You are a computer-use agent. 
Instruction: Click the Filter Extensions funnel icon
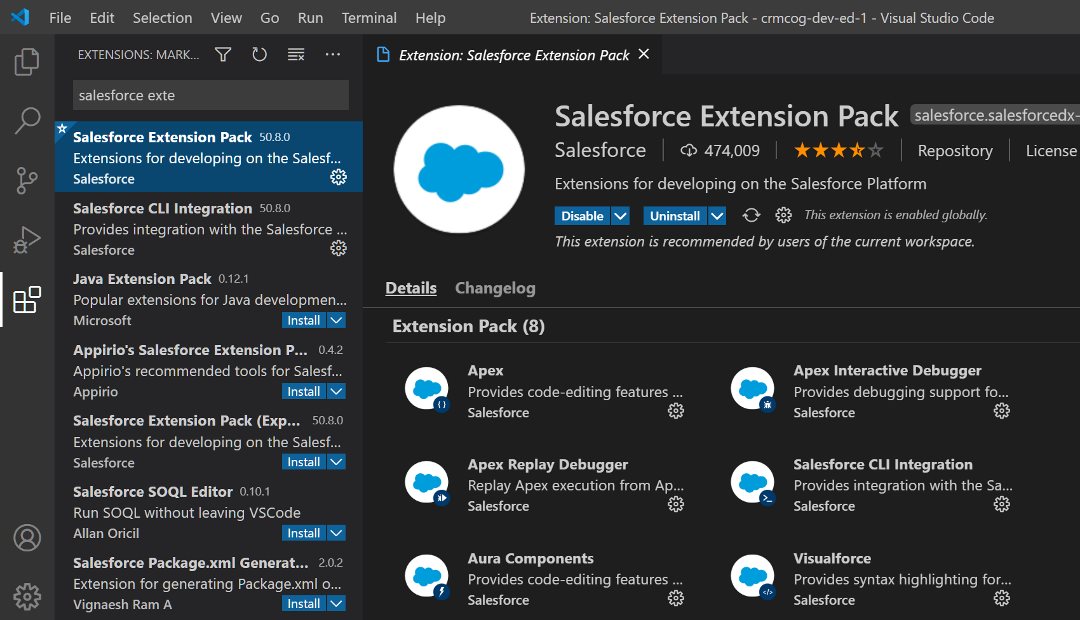tap(223, 54)
